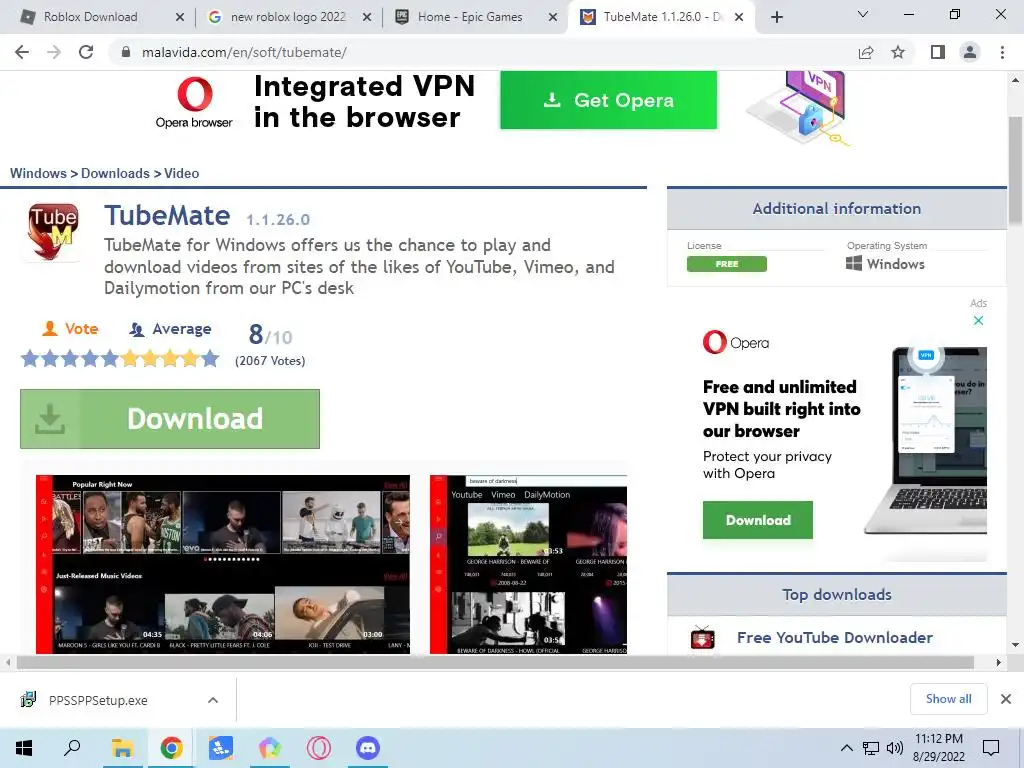Click the green Download button
This screenshot has height=768, width=1024.
click(170, 419)
